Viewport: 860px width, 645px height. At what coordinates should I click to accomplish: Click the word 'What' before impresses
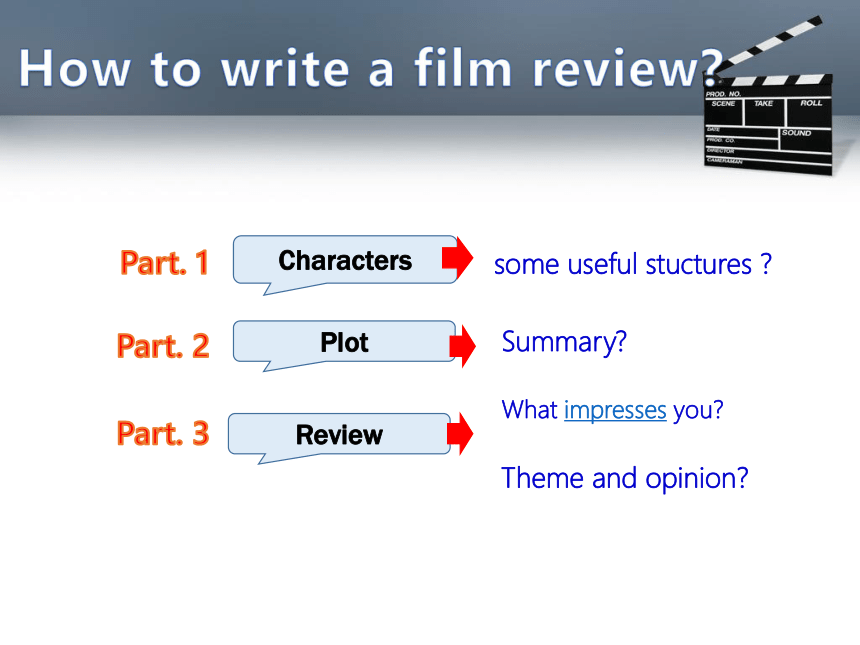point(529,410)
